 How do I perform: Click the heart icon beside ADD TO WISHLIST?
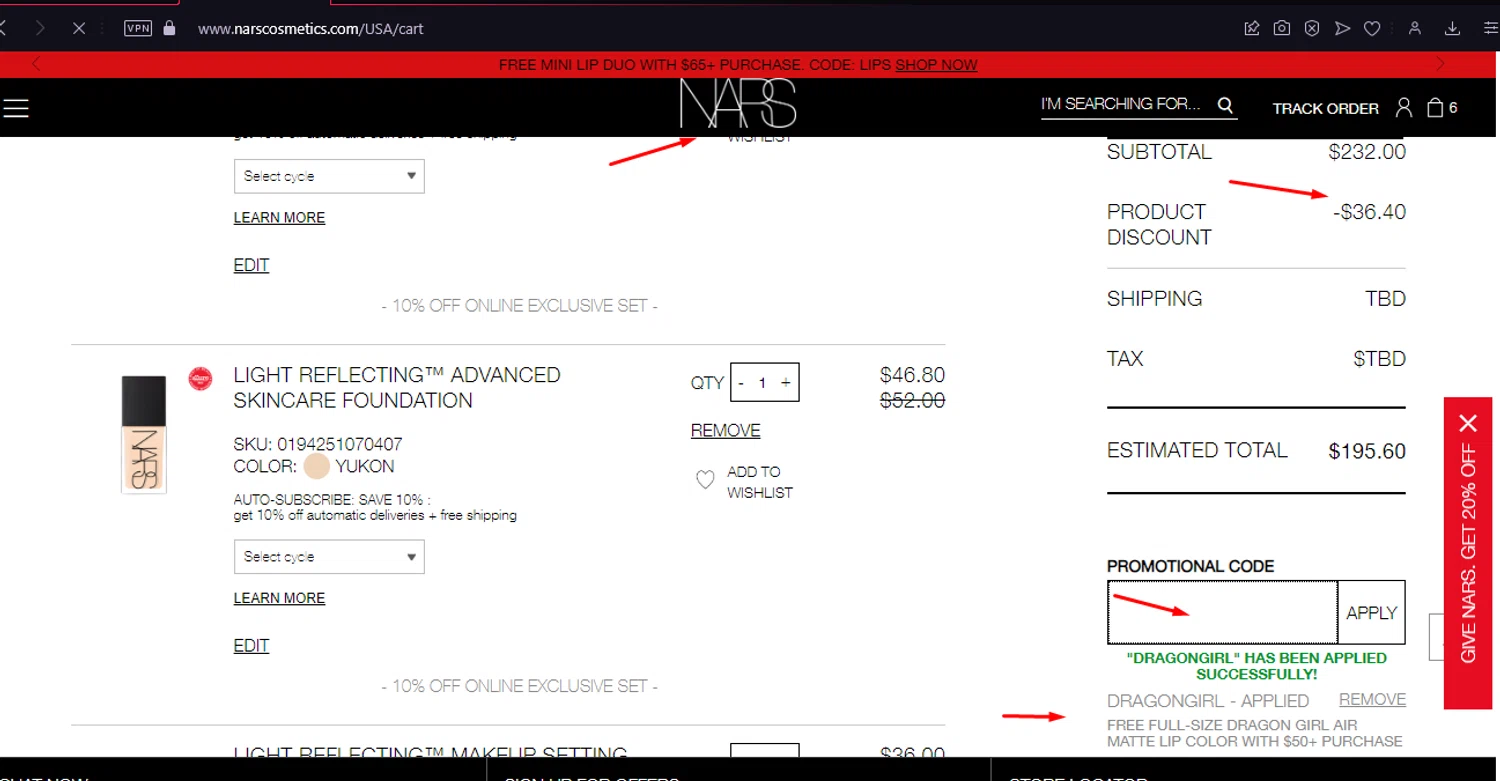[705, 480]
